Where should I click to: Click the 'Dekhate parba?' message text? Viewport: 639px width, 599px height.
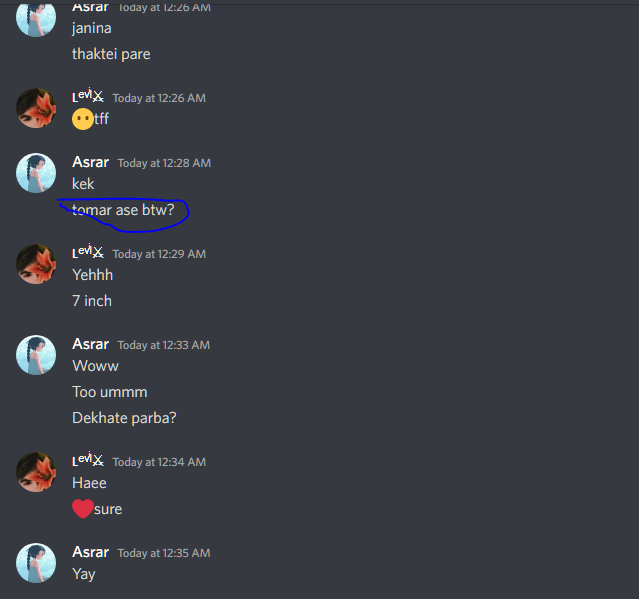click(x=124, y=418)
